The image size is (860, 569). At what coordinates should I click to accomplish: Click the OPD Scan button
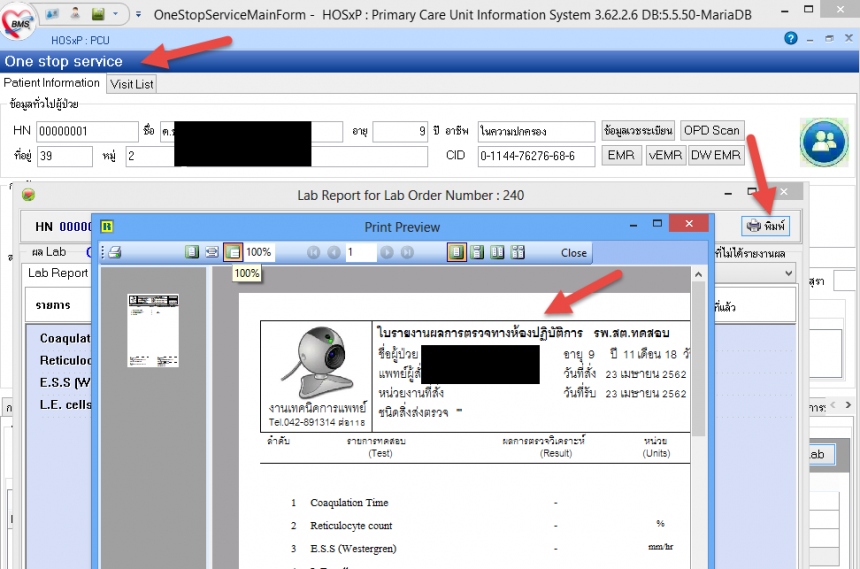[712, 131]
